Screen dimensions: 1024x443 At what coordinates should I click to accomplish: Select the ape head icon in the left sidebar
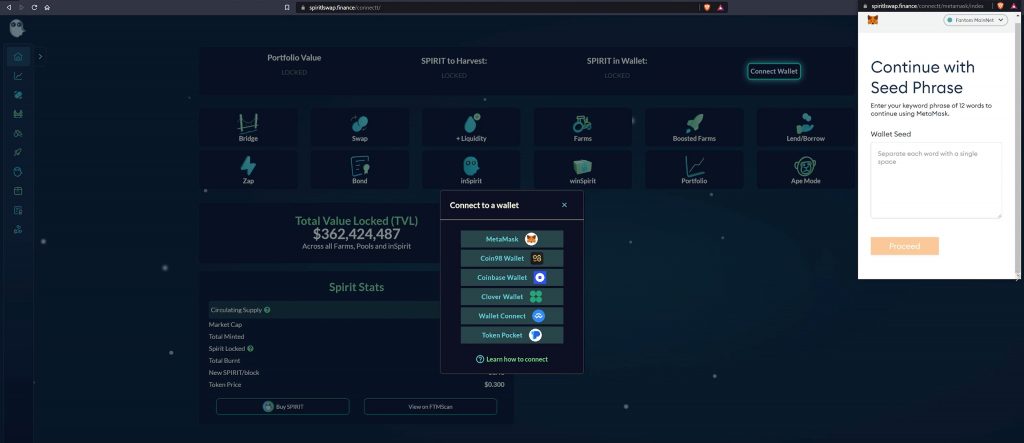pos(18,172)
